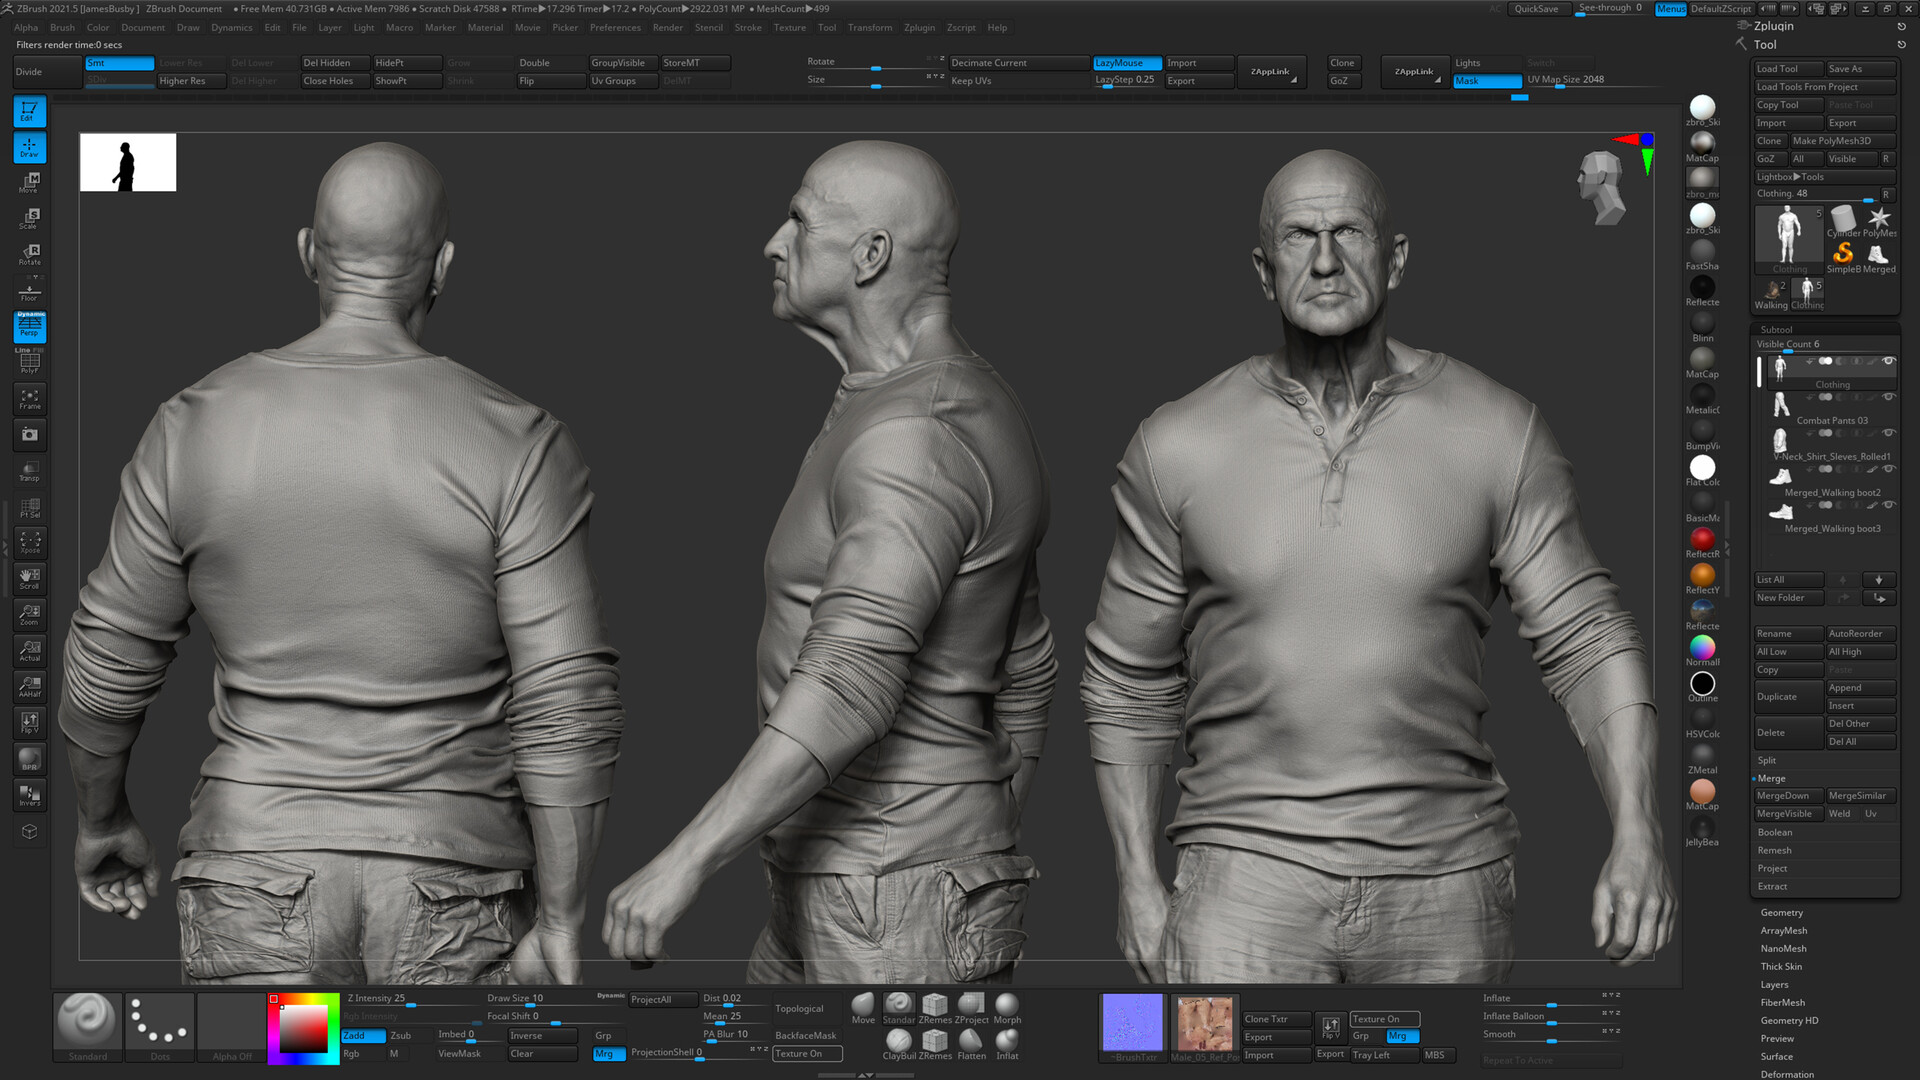Toggle LazyMouse on or off
1920x1080 pixels.
point(1127,62)
